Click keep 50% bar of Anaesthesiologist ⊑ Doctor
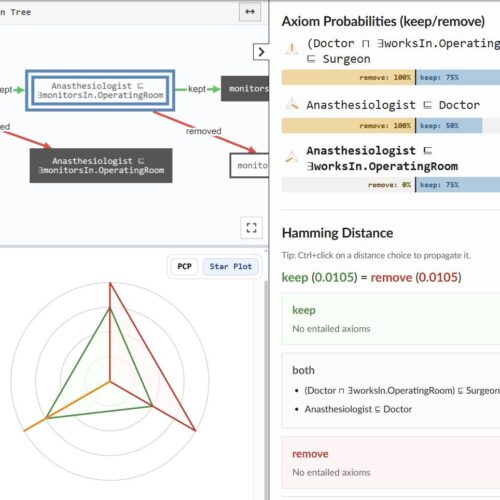This screenshot has height=500, width=500. click(x=449, y=126)
